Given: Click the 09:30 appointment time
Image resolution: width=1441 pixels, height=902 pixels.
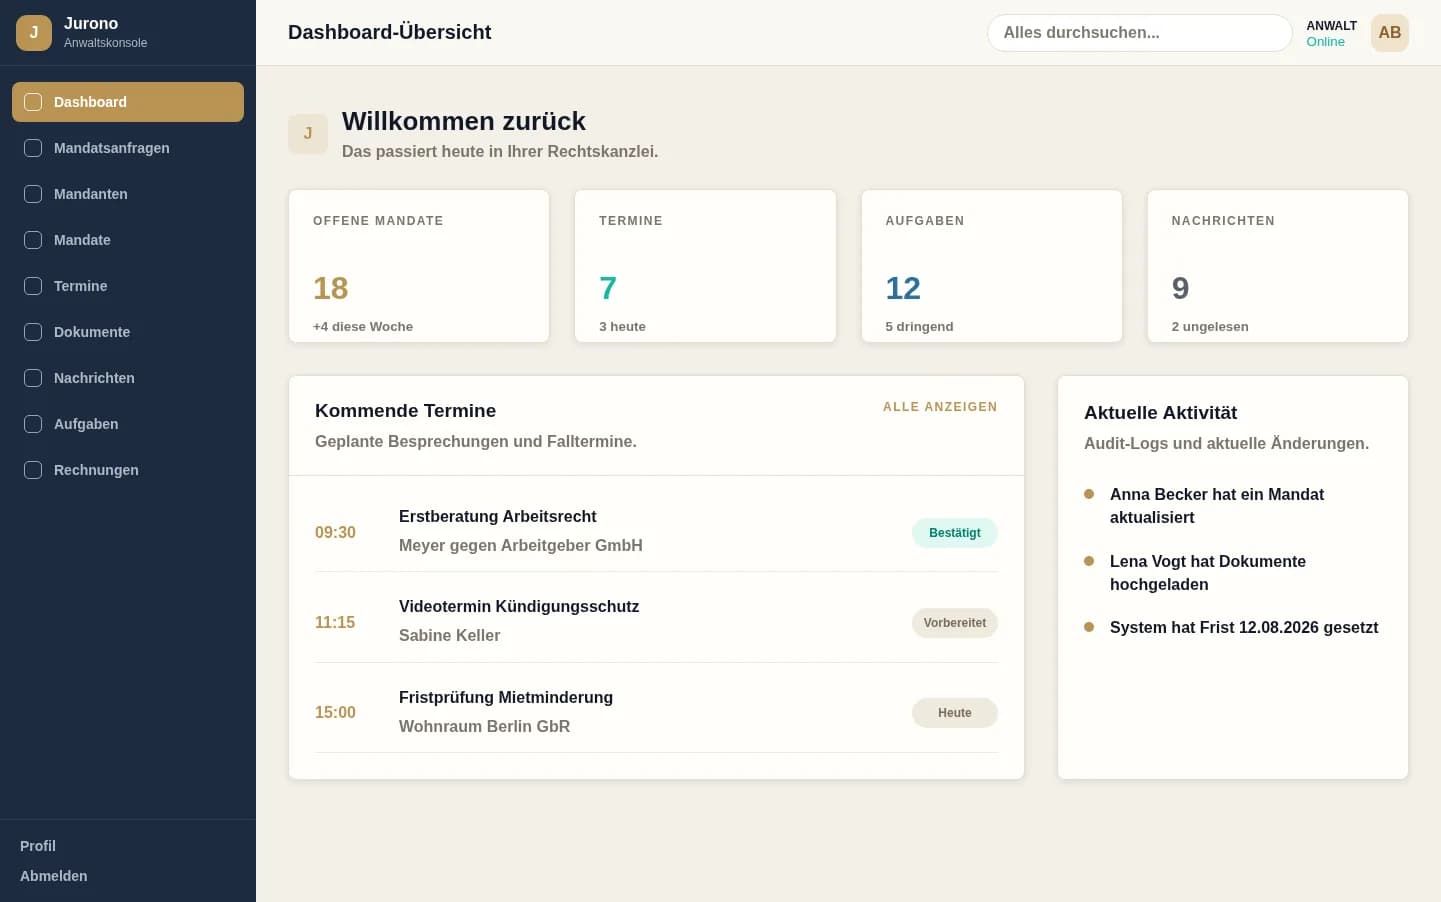Looking at the screenshot, I should [x=335, y=533].
